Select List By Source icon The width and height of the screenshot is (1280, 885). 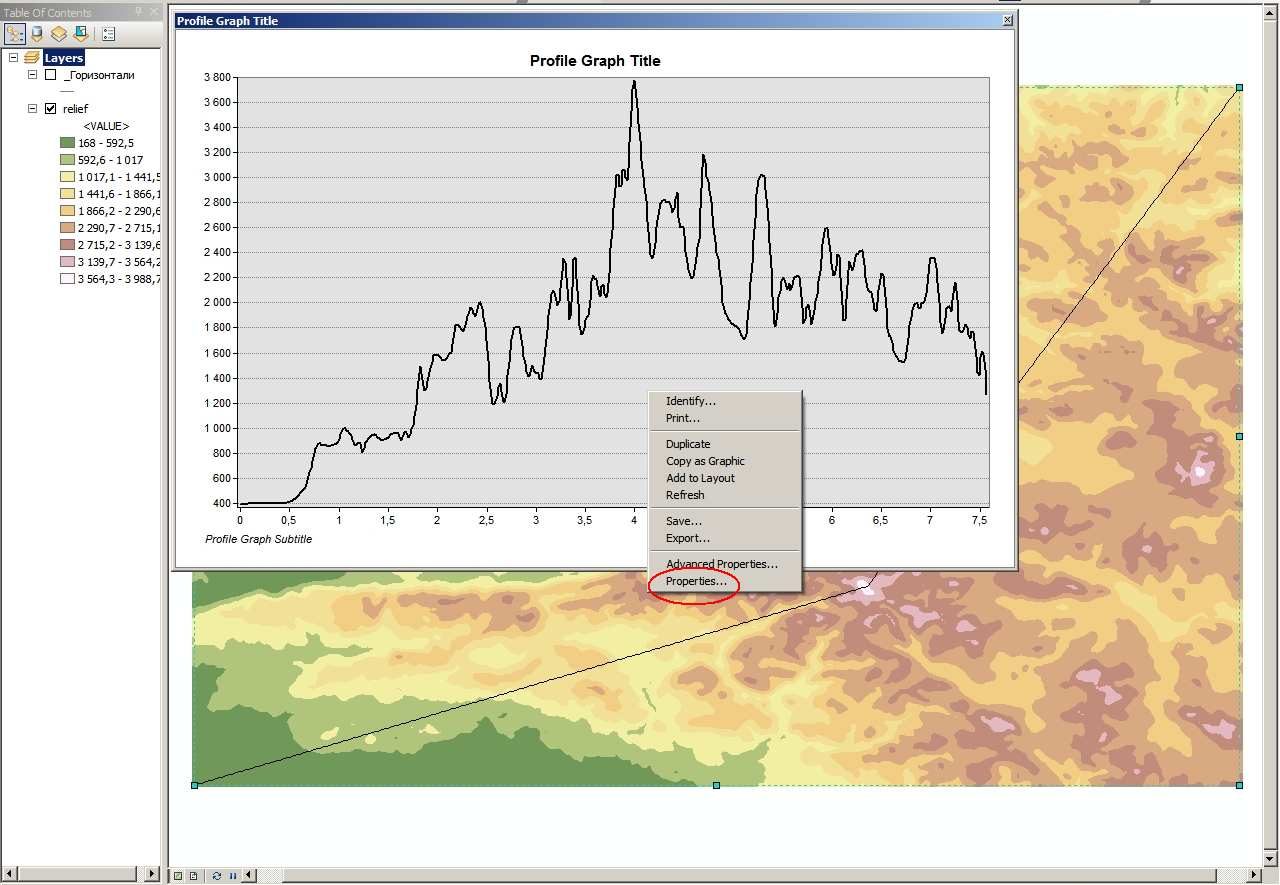point(37,33)
